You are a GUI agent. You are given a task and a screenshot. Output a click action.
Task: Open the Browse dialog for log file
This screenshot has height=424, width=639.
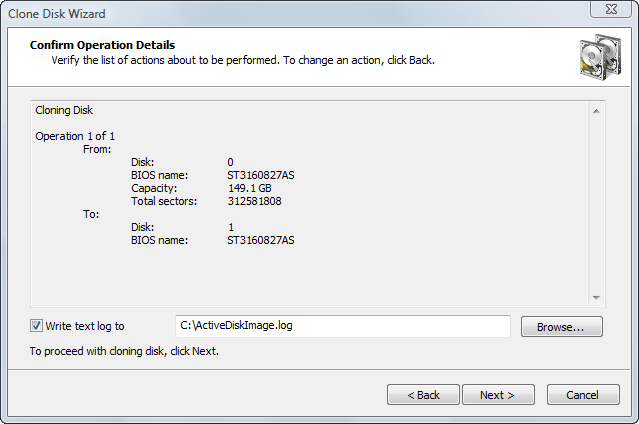(562, 327)
